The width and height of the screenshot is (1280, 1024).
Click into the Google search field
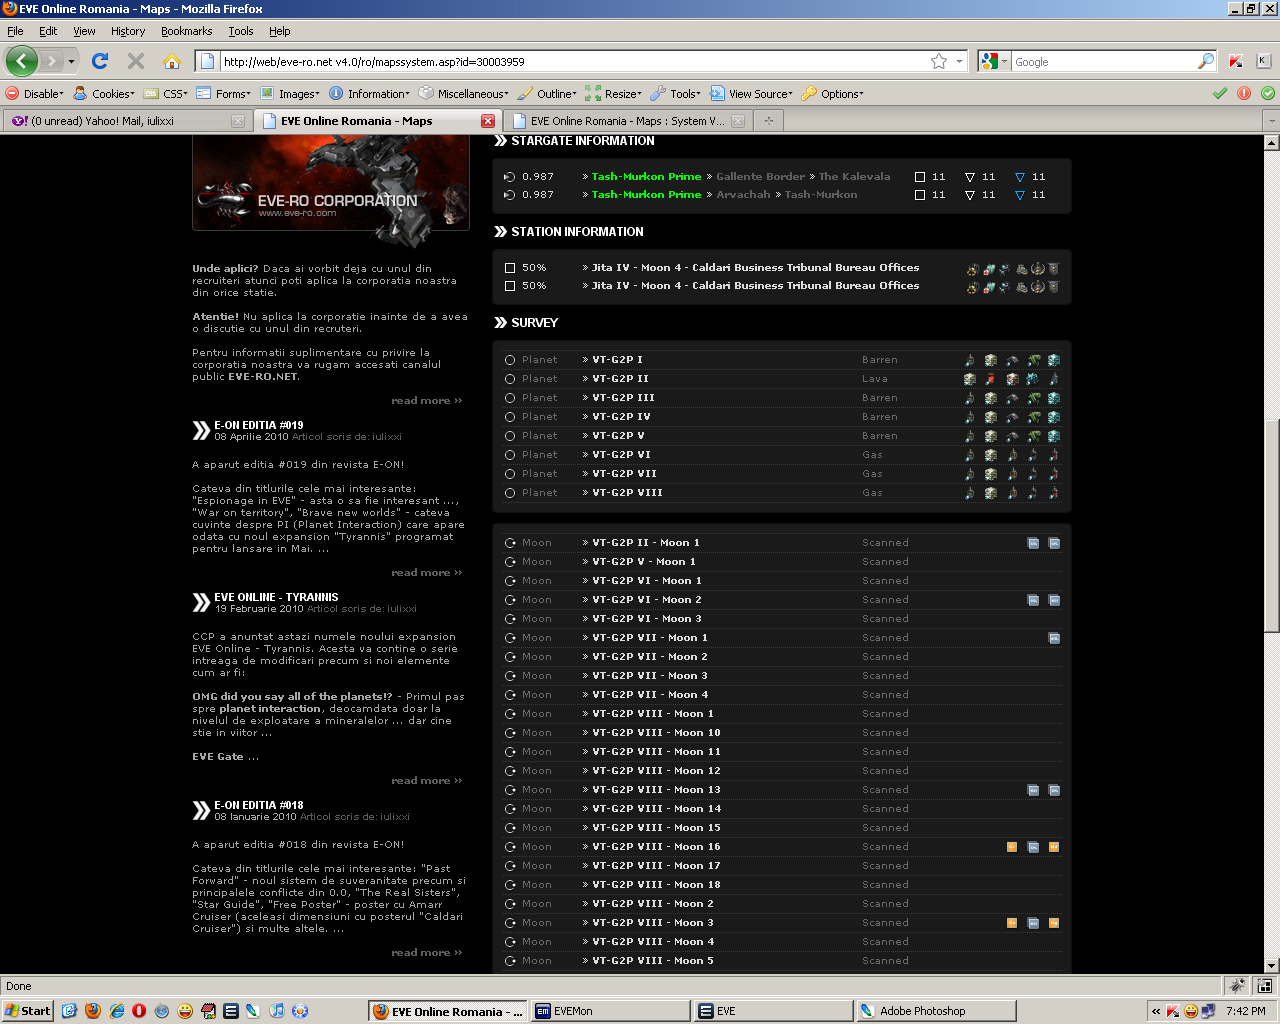(x=1104, y=61)
